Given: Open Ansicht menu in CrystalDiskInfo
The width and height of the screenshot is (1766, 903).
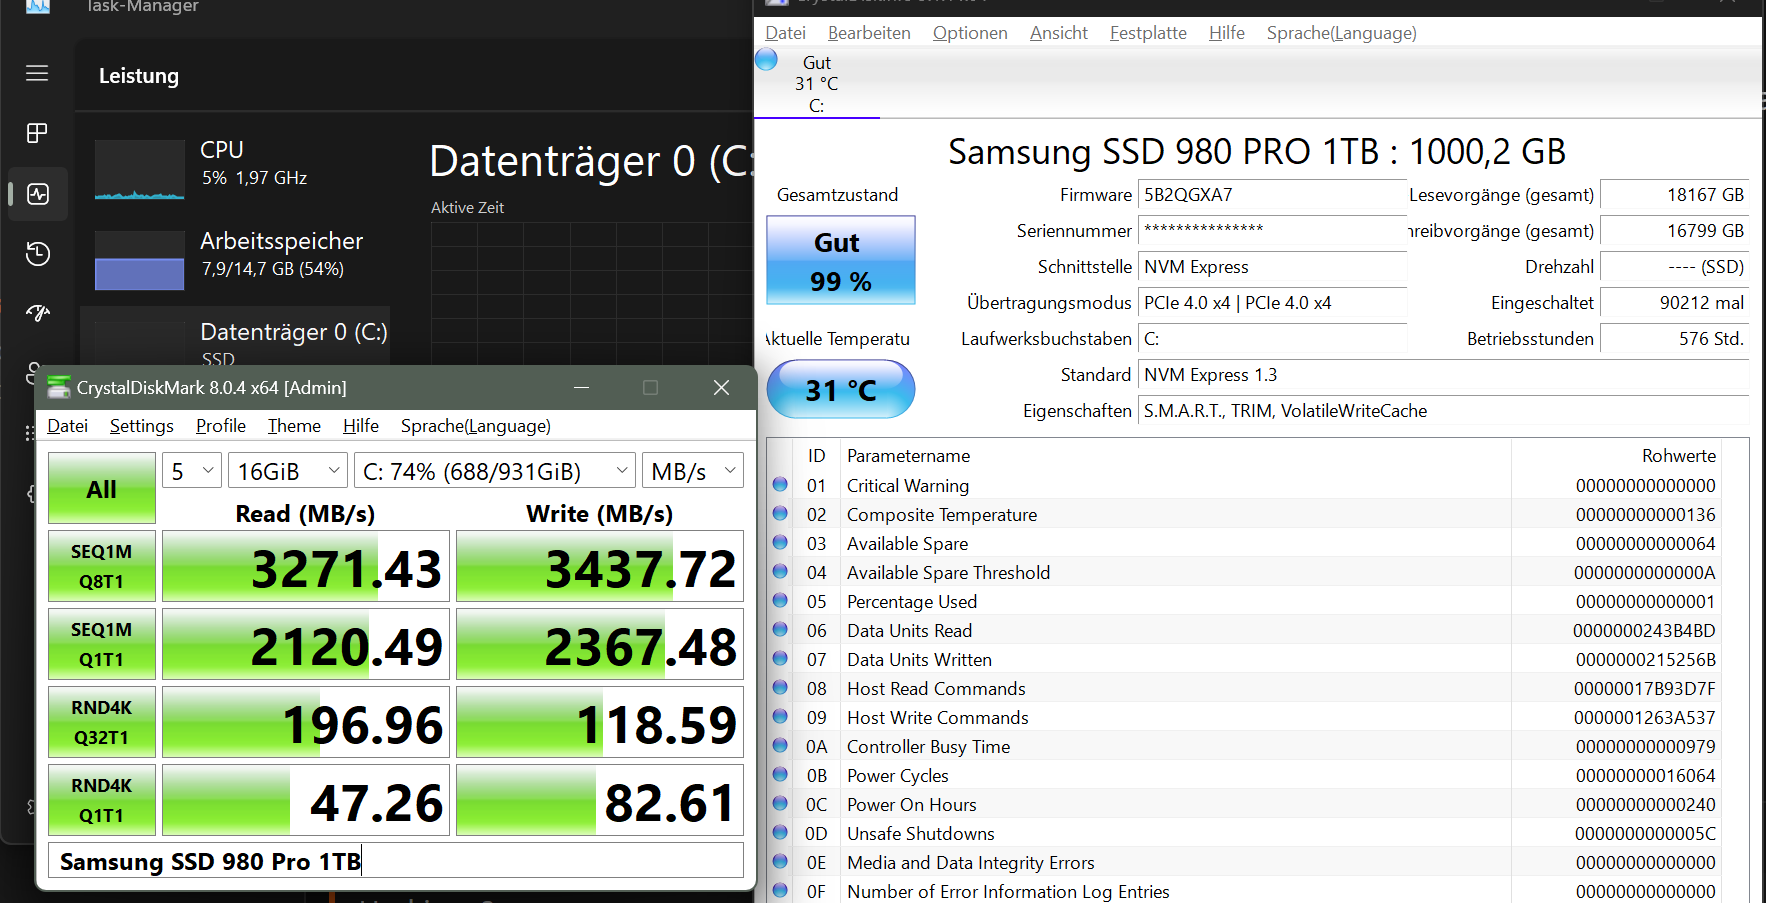Looking at the screenshot, I should point(1059,33).
